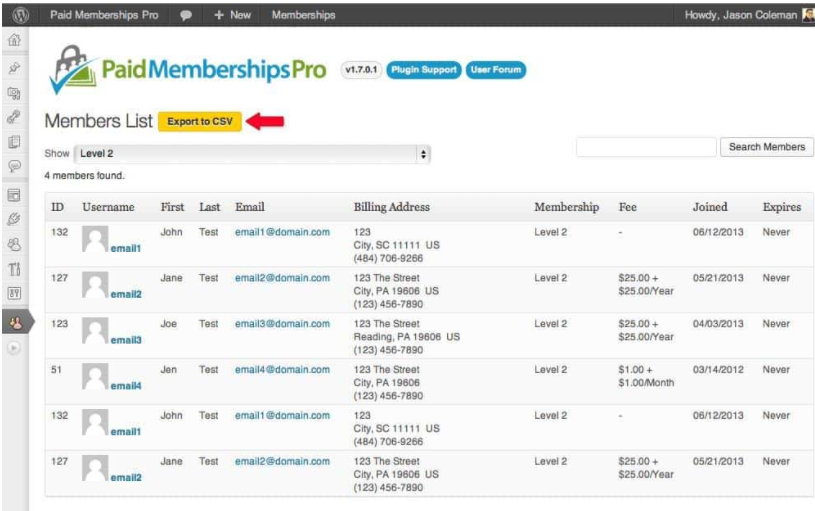Open the Links sidebar icon
The height and width of the screenshot is (511, 815).
tap(14, 117)
